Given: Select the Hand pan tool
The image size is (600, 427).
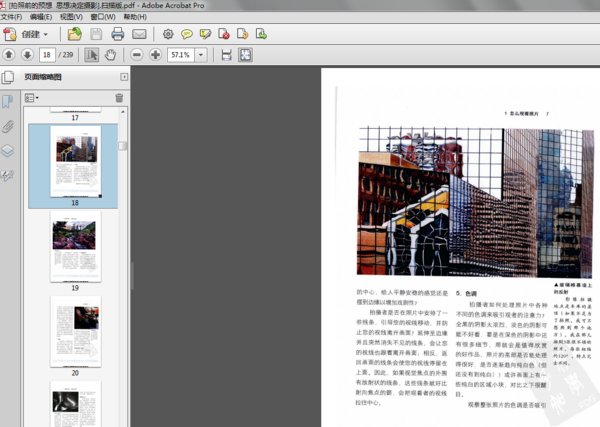Looking at the screenshot, I should [110, 55].
